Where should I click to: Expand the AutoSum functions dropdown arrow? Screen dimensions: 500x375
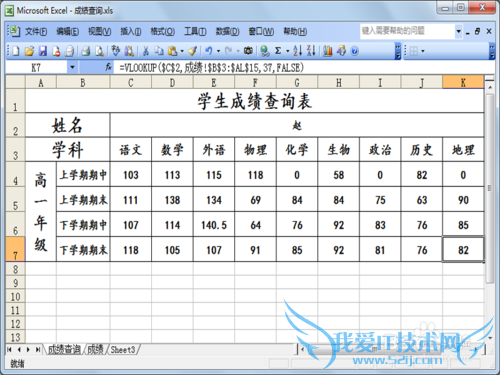287,51
